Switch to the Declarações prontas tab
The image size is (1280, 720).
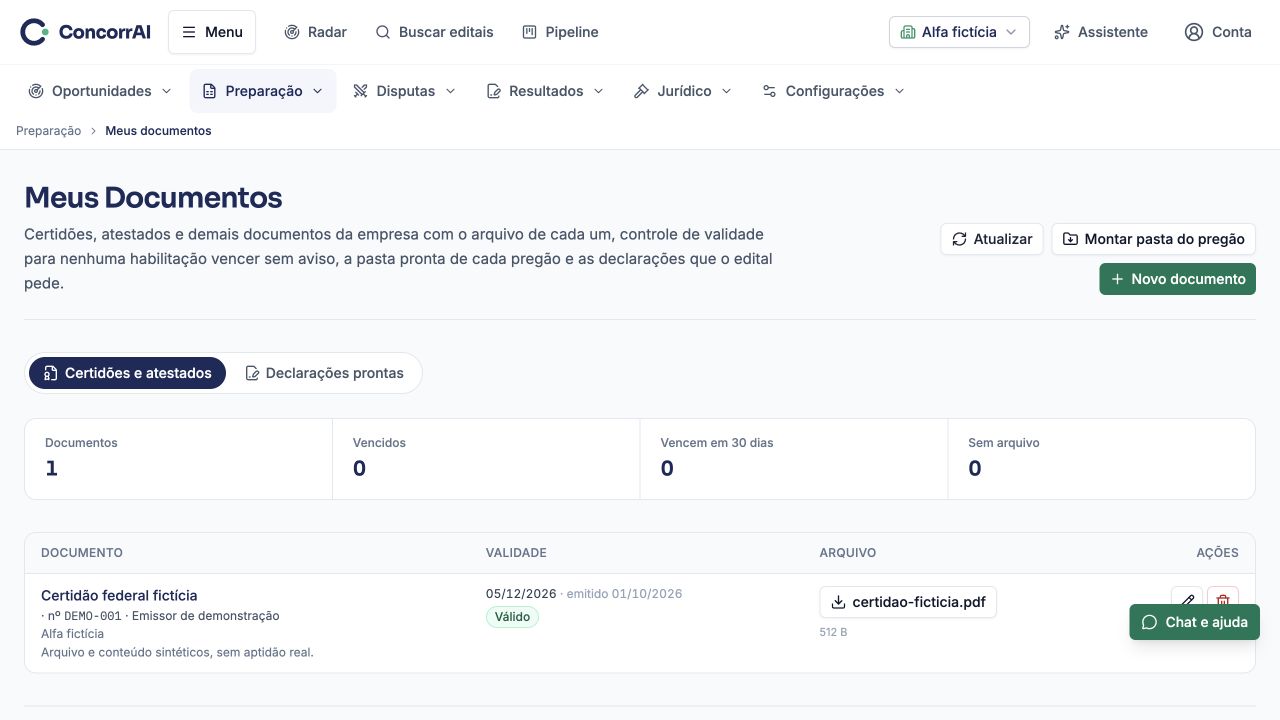[325, 373]
